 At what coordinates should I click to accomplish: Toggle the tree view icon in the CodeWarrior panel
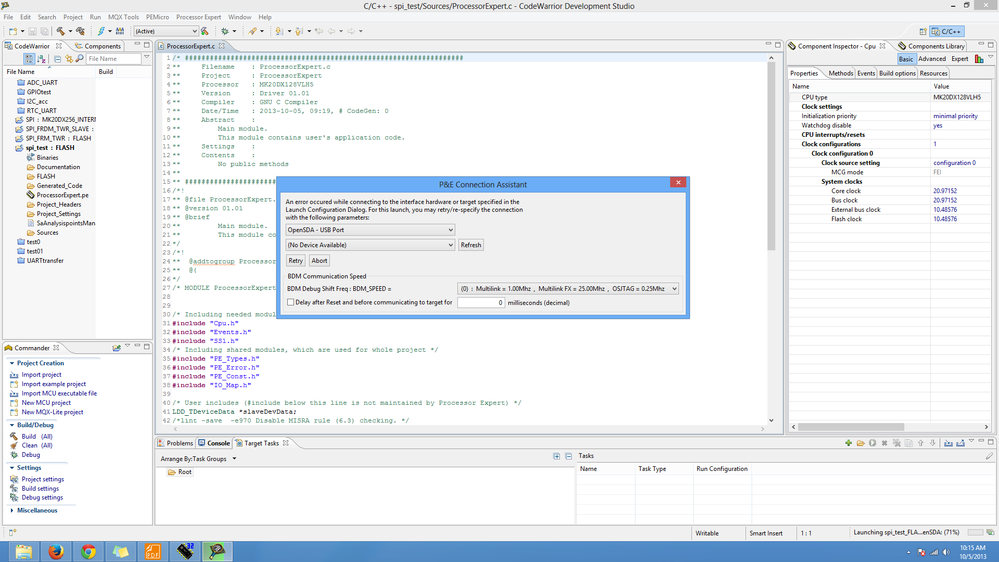[x=29, y=59]
